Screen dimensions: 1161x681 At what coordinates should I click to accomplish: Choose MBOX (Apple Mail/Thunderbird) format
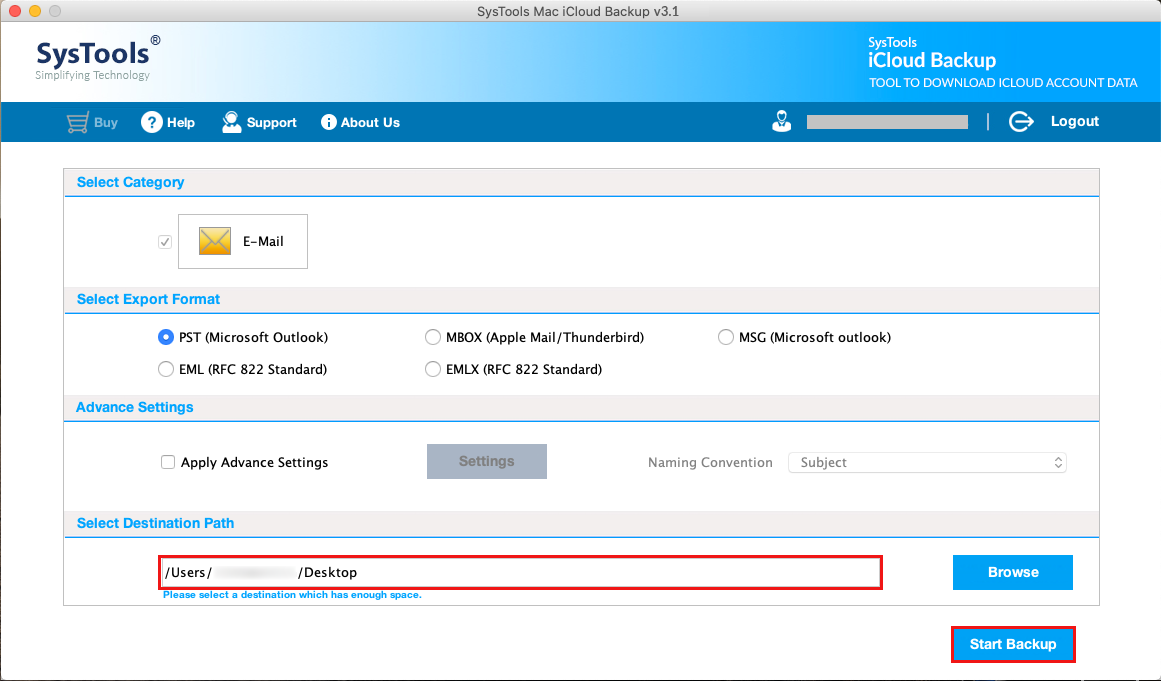pyautogui.click(x=433, y=337)
